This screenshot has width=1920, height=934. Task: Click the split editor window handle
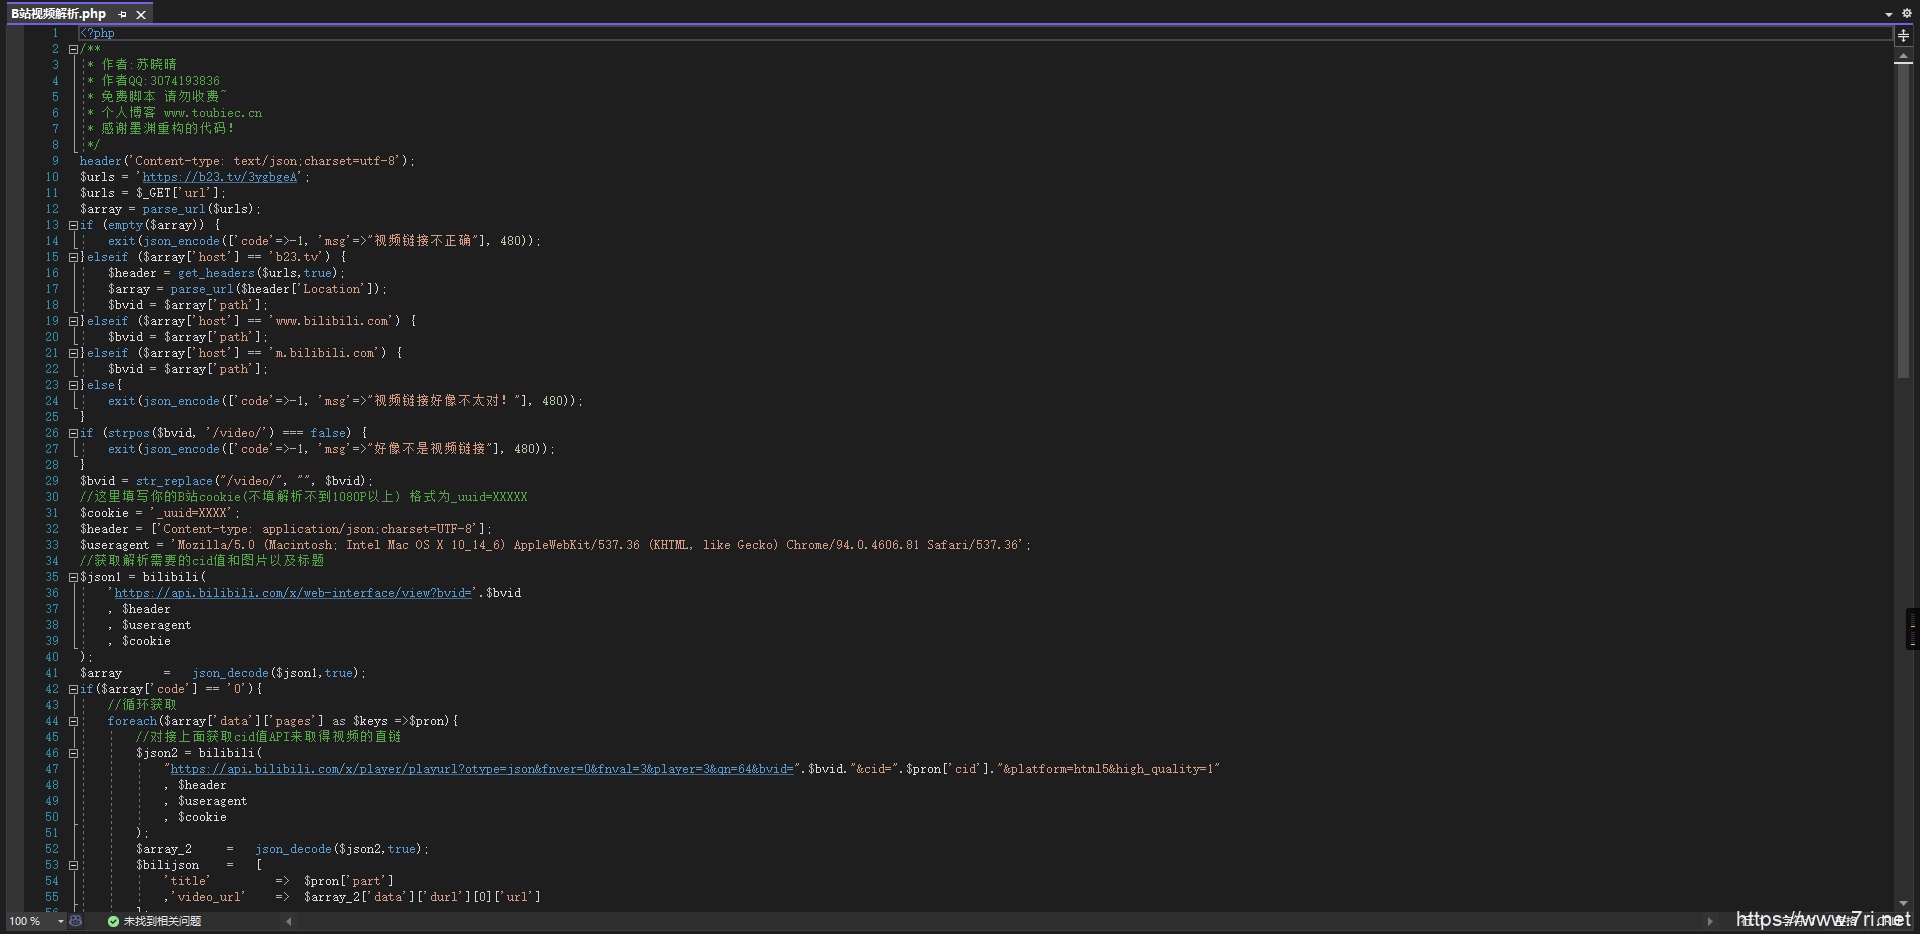click(x=1903, y=35)
